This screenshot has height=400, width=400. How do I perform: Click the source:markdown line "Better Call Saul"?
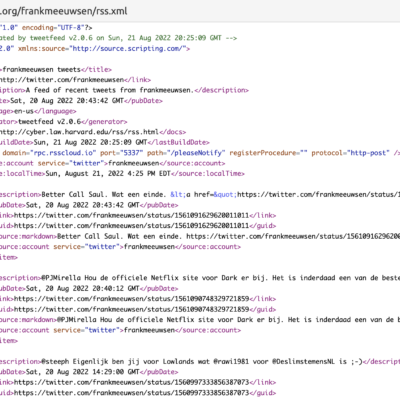[x=200, y=236]
